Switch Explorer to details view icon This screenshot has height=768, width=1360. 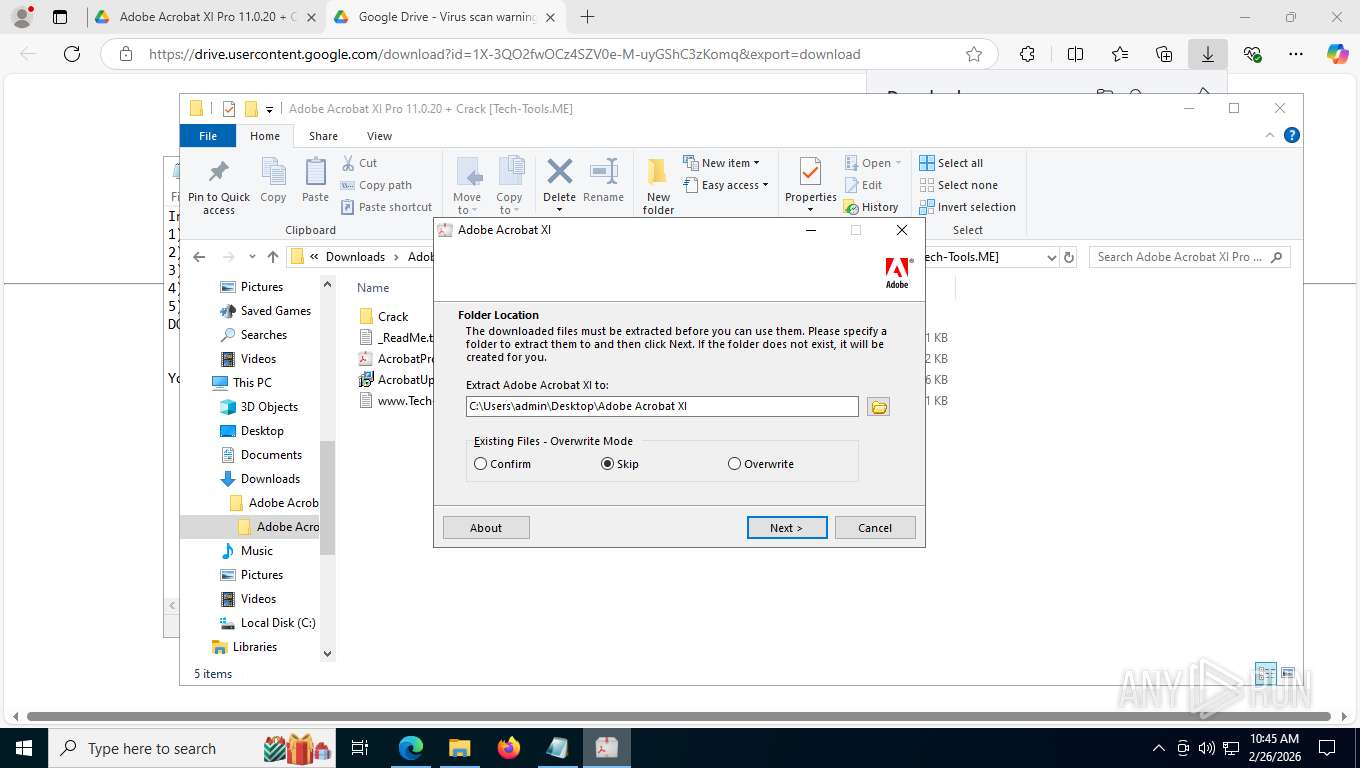click(1265, 673)
